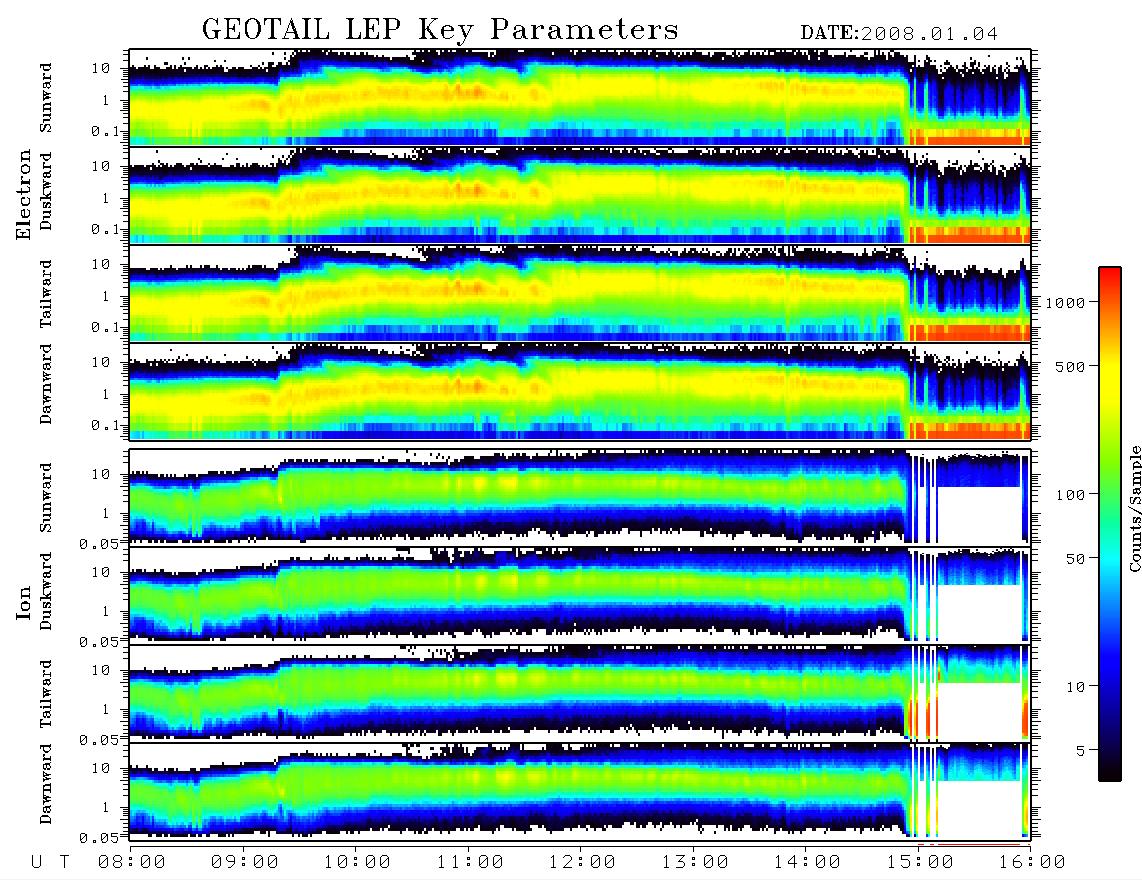Click the "0.1" energy tick of Electron Dawnward panel
Screen dimensions: 1142x880
click(105, 425)
